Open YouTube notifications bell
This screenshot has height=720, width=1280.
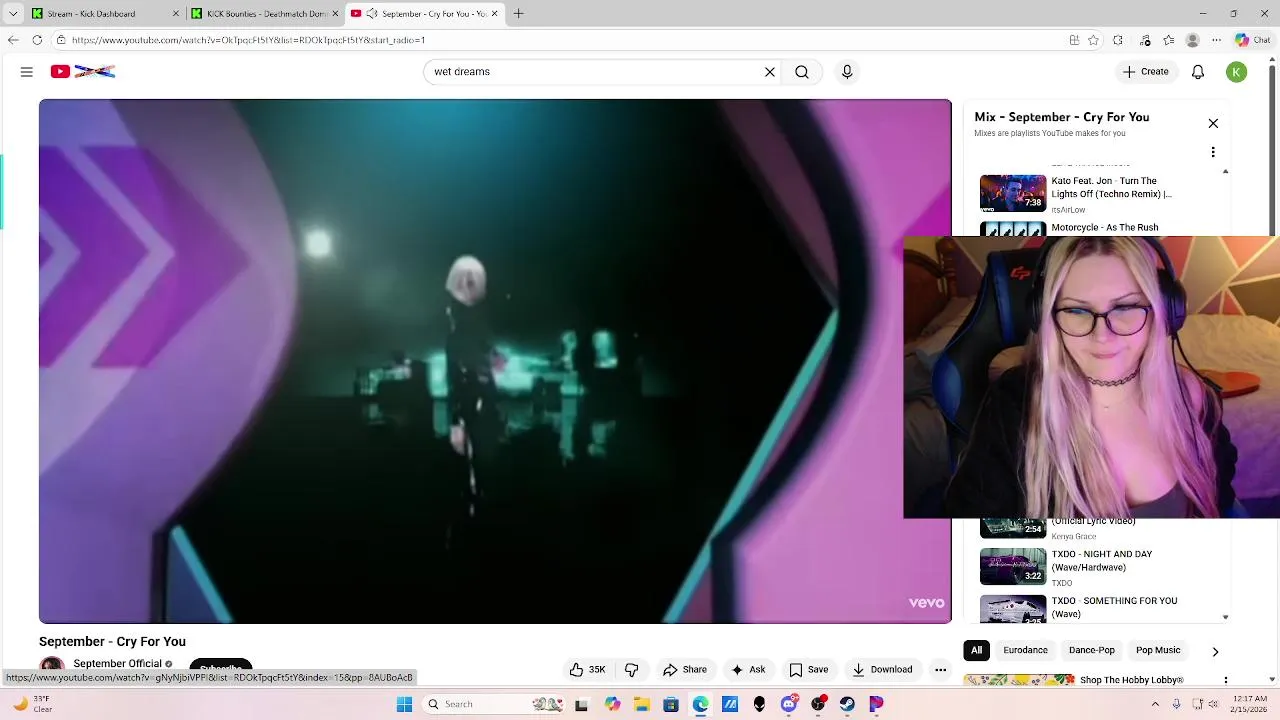pyautogui.click(x=1198, y=72)
